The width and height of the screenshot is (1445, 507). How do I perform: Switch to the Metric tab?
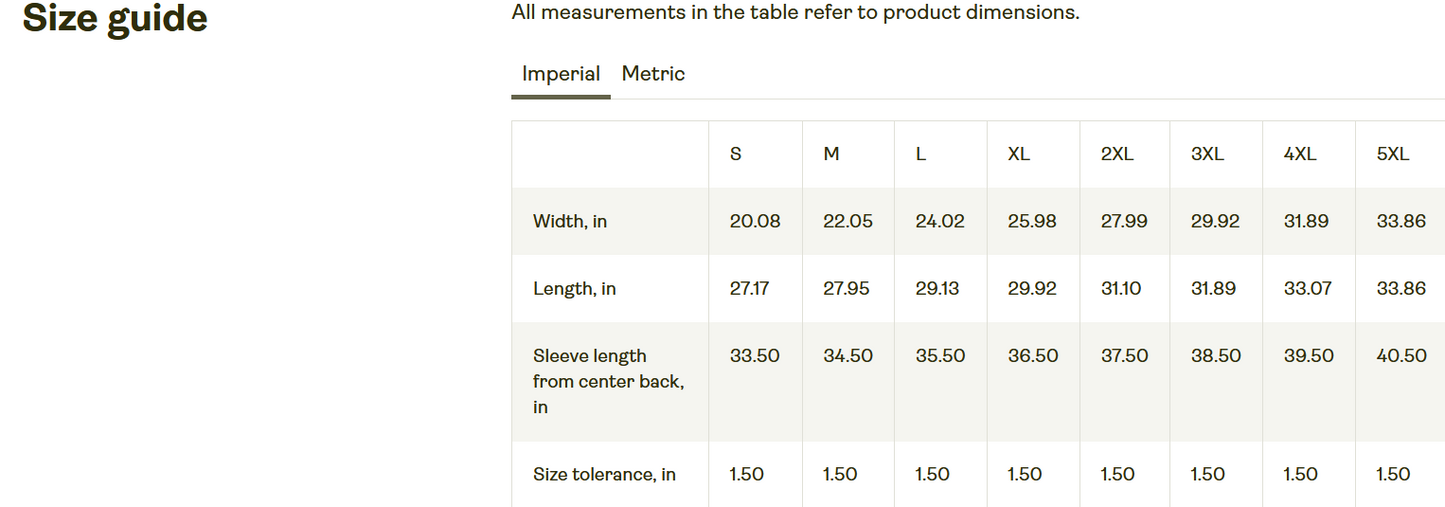click(653, 74)
